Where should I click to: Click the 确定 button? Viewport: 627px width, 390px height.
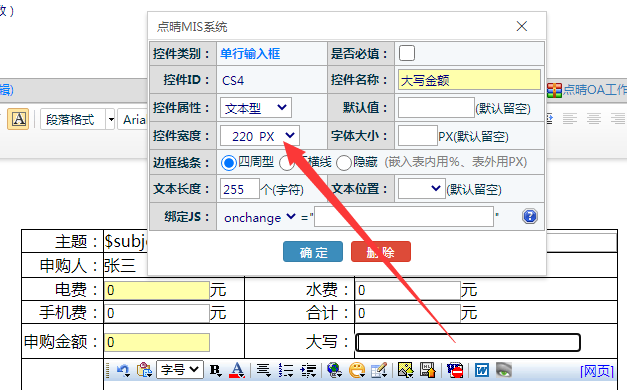click(x=313, y=252)
